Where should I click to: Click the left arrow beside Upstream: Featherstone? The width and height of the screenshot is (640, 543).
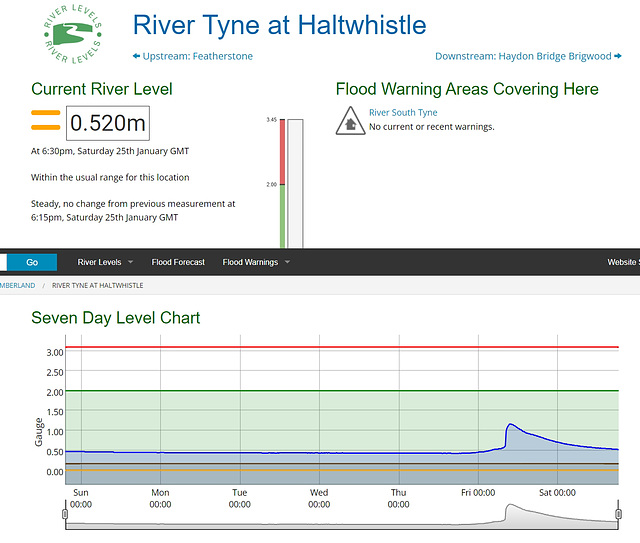(137, 56)
